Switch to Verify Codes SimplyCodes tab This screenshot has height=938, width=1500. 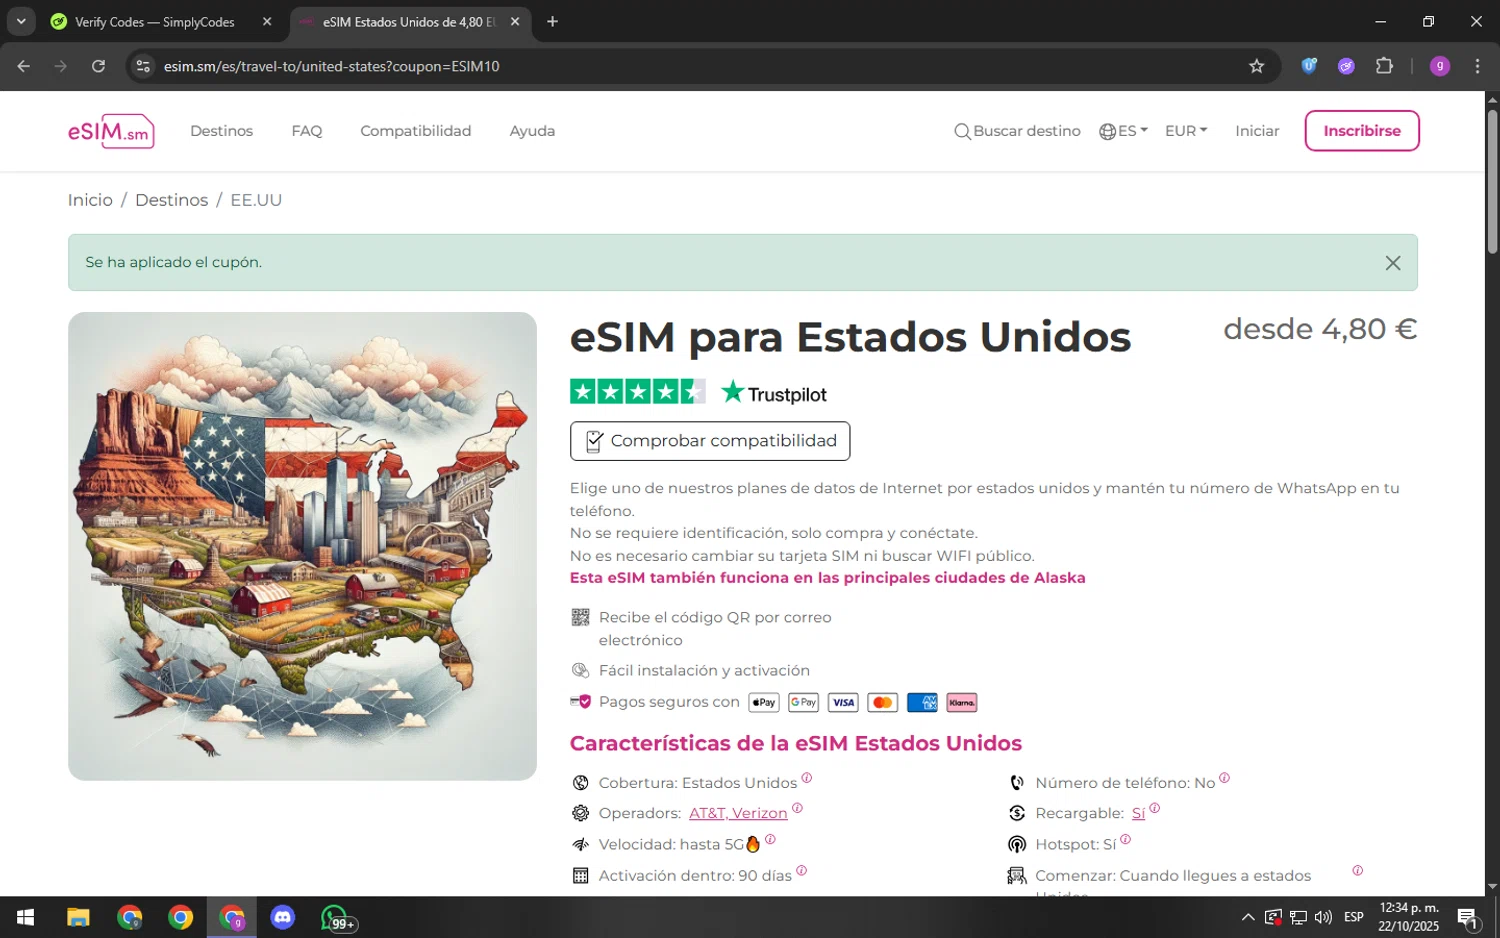[155, 22]
